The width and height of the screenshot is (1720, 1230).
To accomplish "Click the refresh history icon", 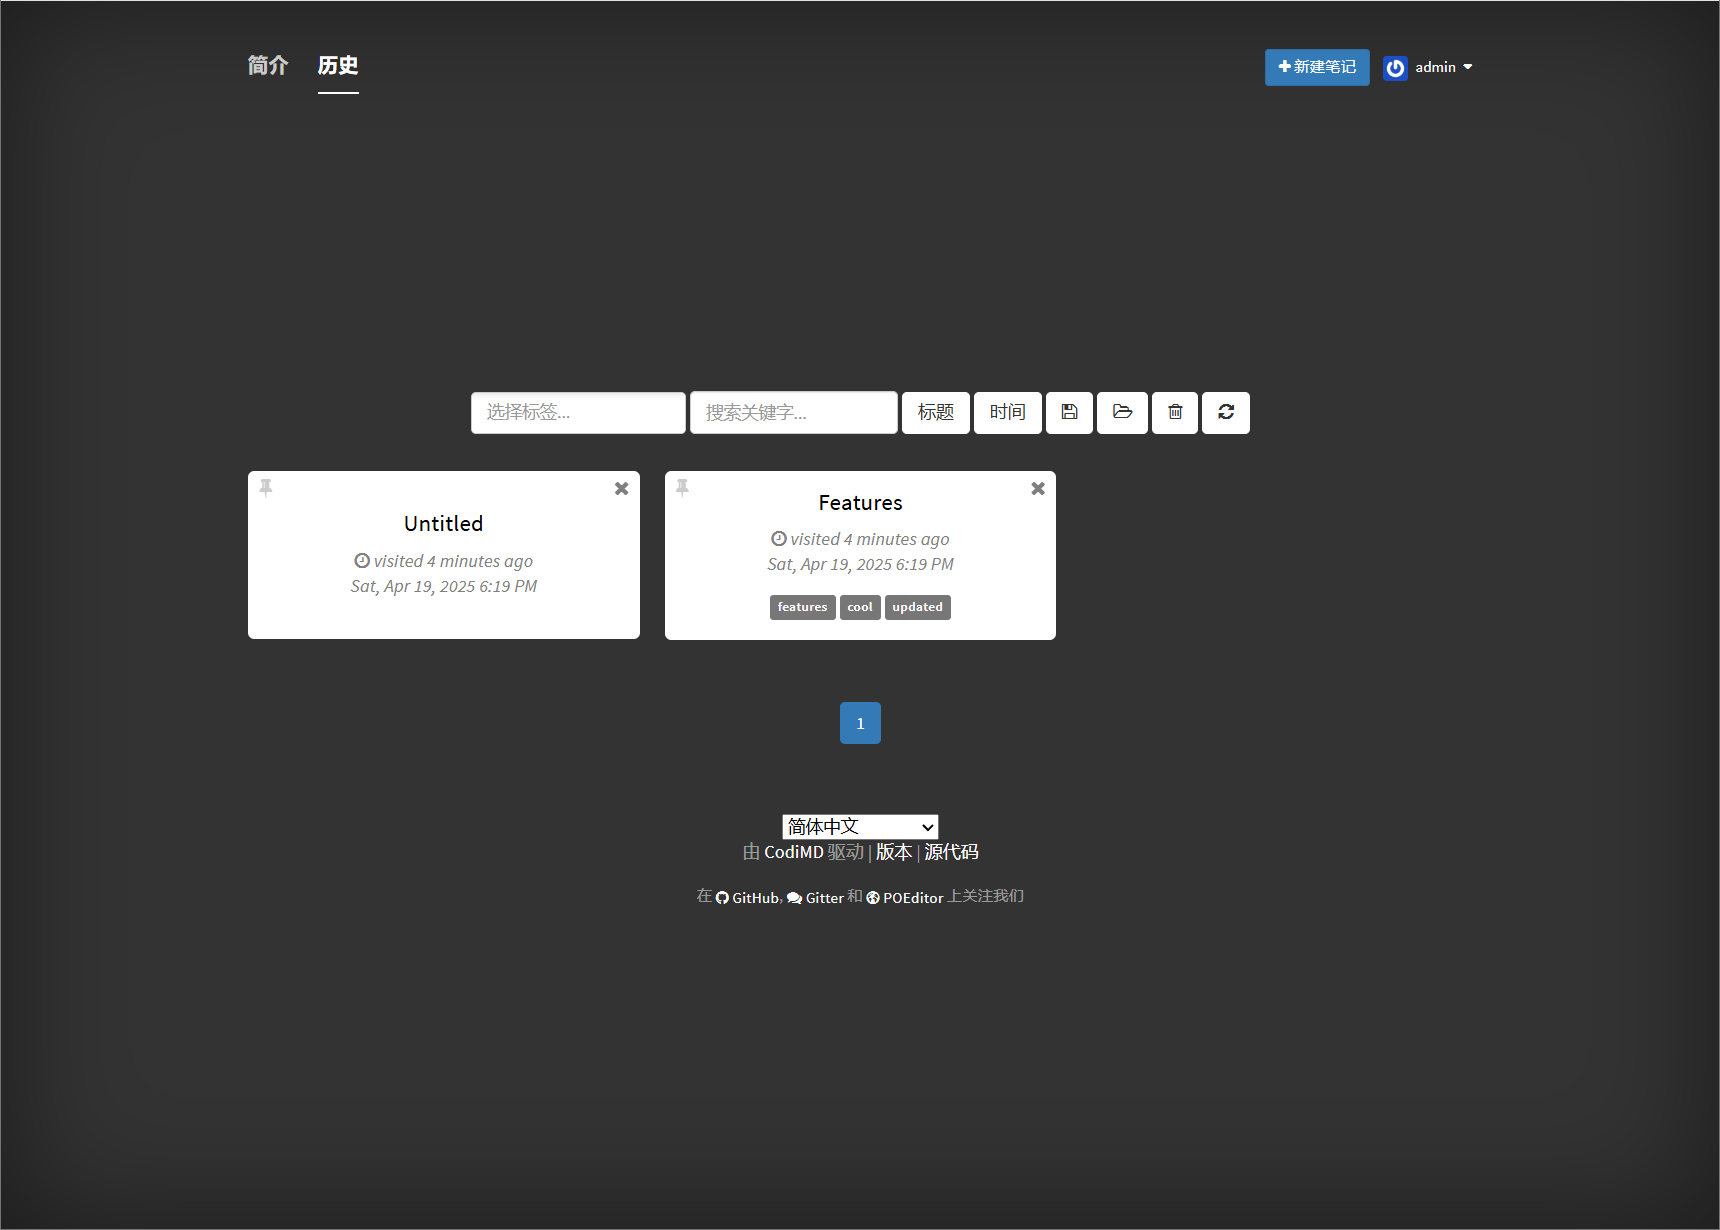I will (x=1226, y=412).
